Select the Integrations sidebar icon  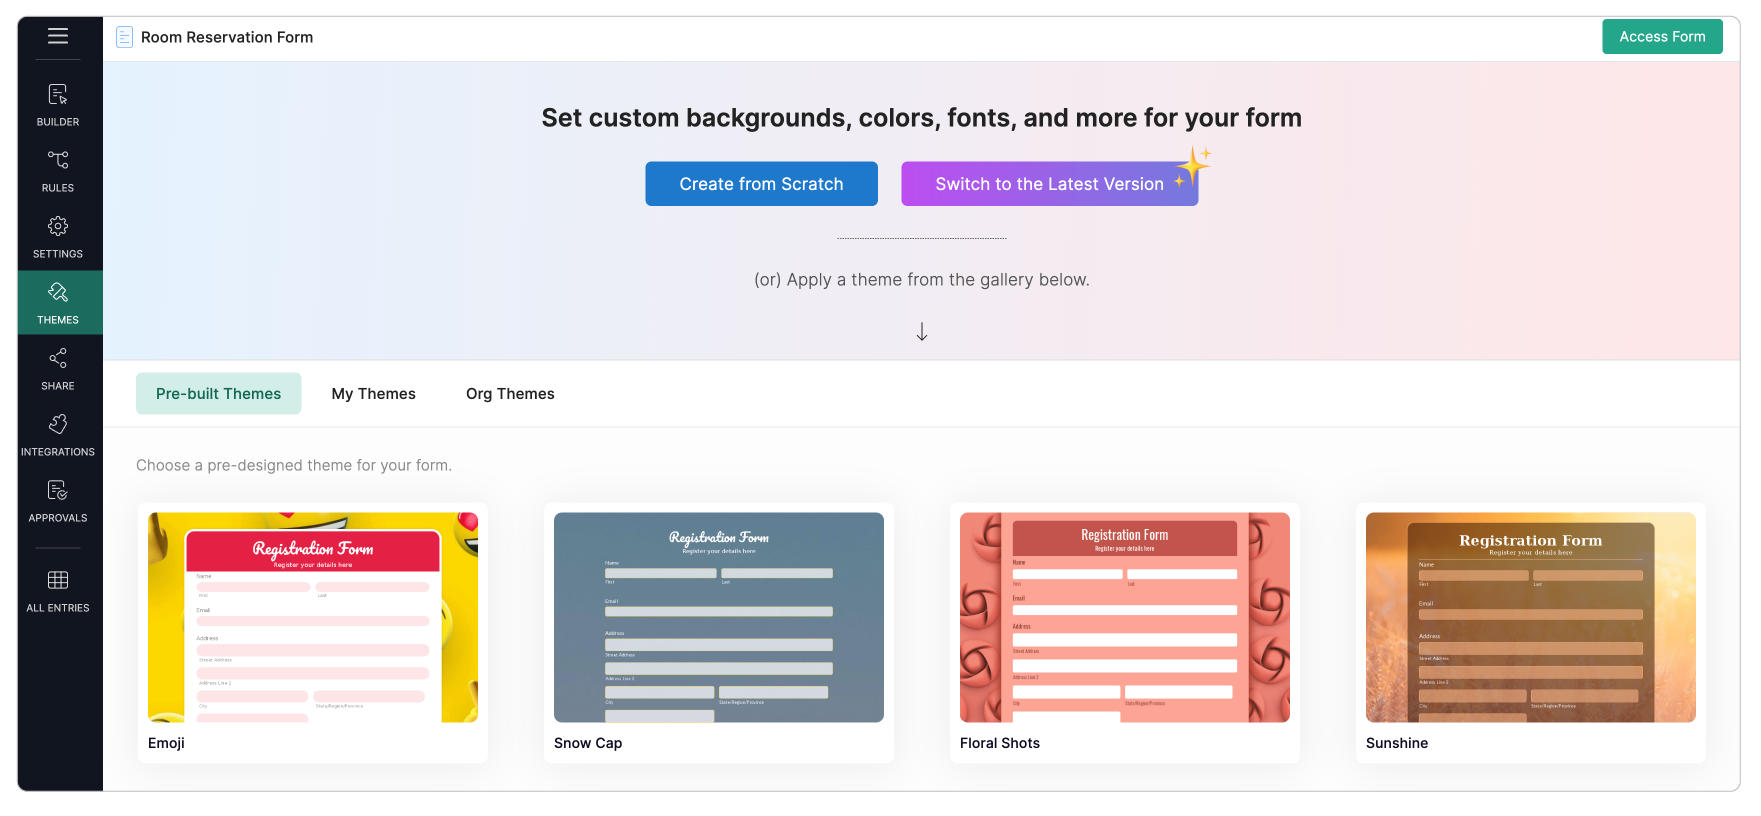pos(57,432)
